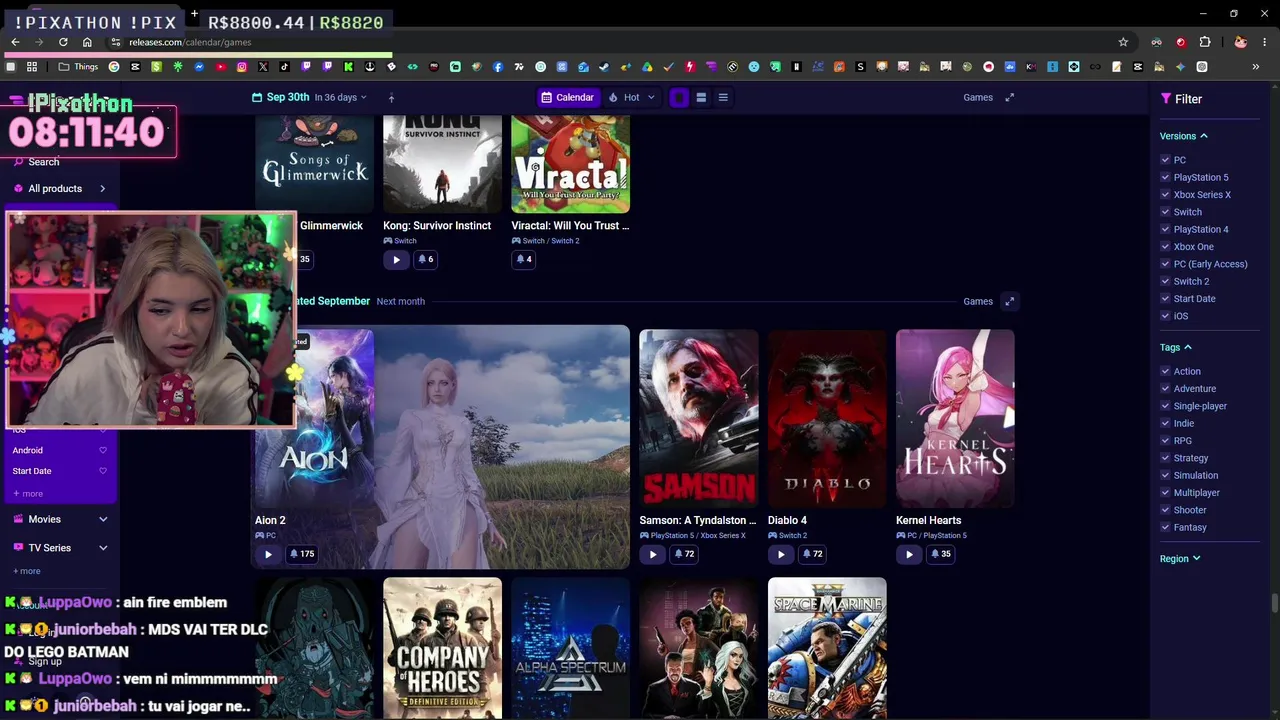The height and width of the screenshot is (720, 1280).
Task: Go to Next month link
Action: pos(400,301)
